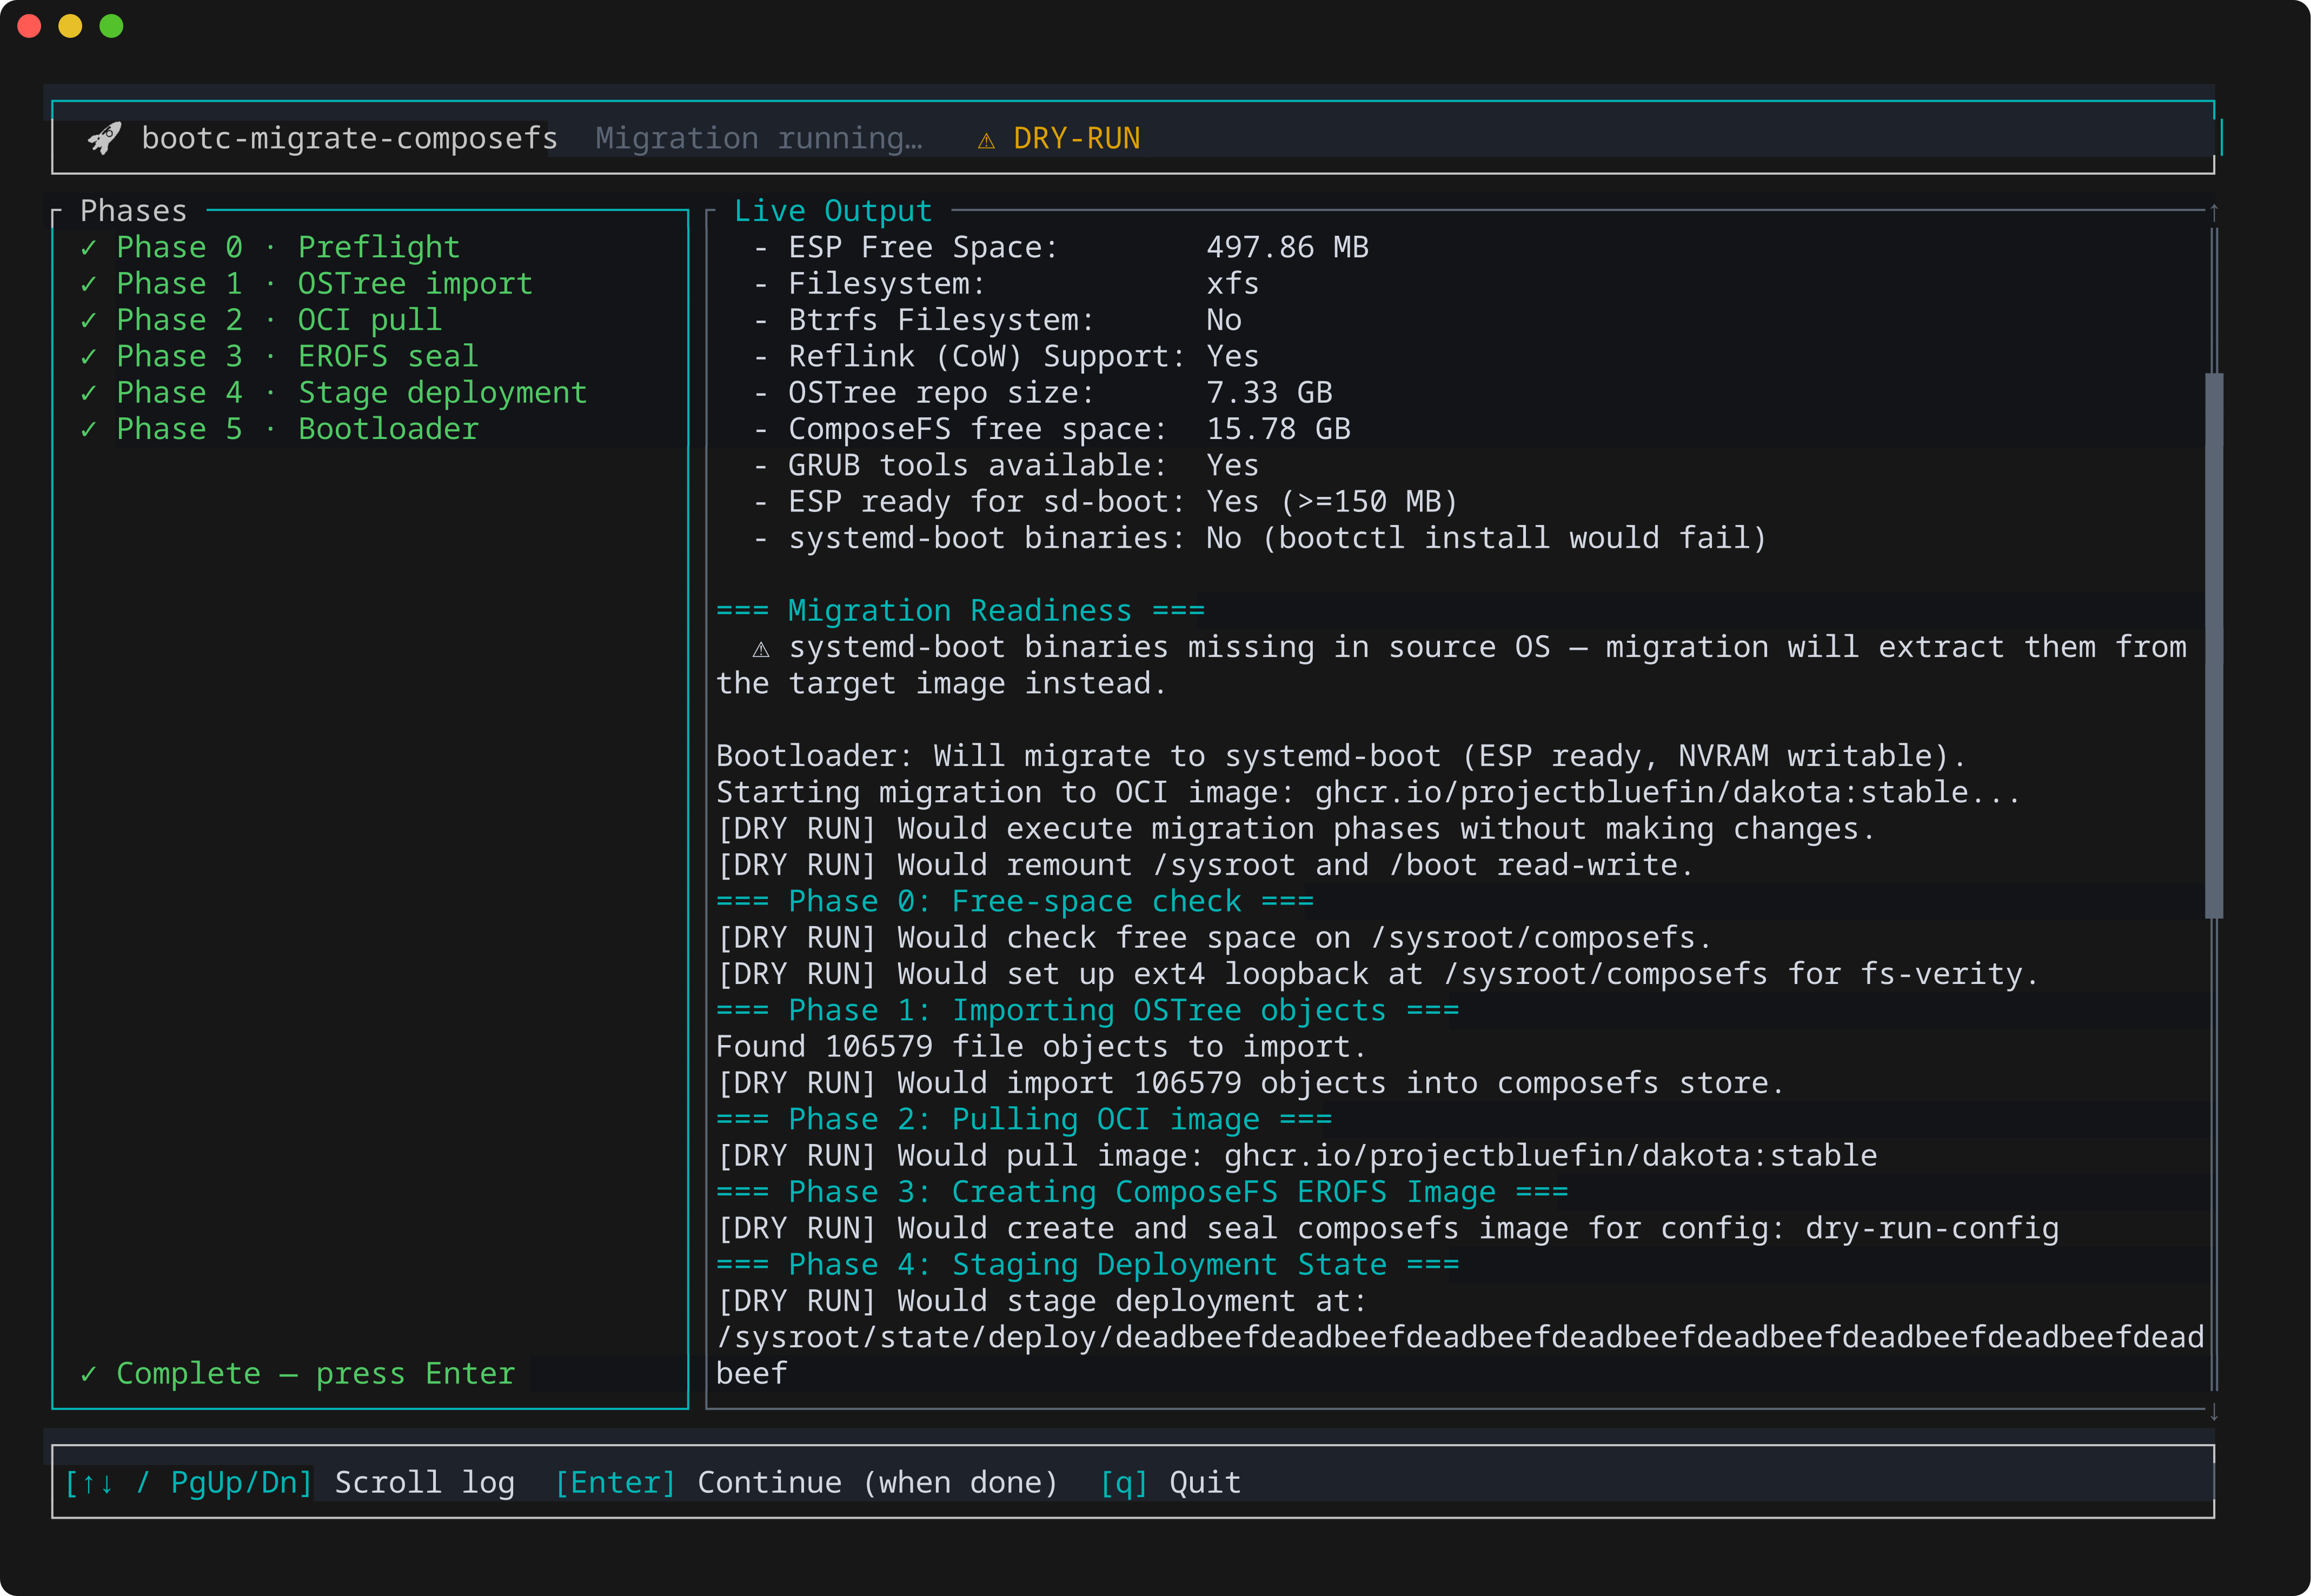Screen dimensions: 2311x1596
Task: Click the [Enter] Continue shortcut hint
Action: (x=806, y=1482)
